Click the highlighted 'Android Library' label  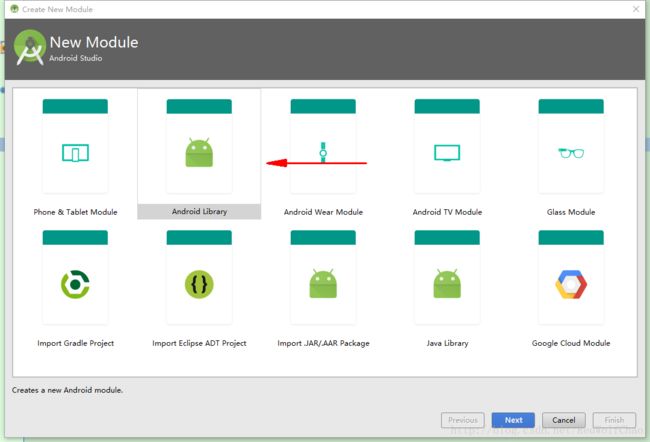(x=199, y=211)
